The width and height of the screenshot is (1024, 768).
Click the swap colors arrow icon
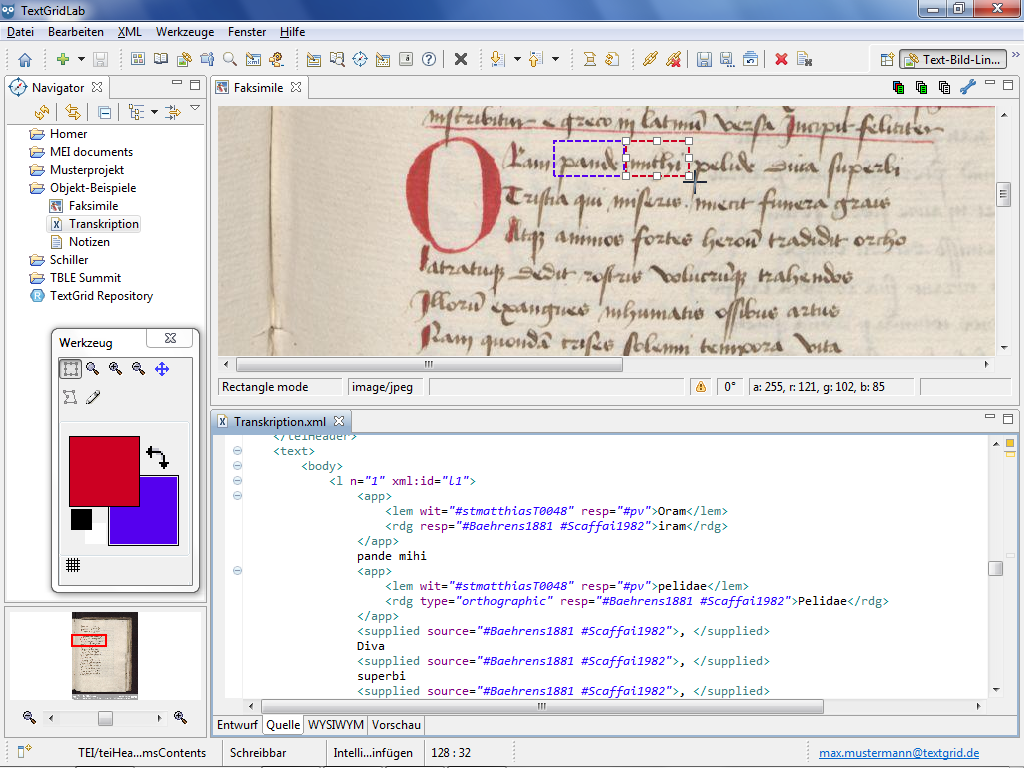pos(157,457)
